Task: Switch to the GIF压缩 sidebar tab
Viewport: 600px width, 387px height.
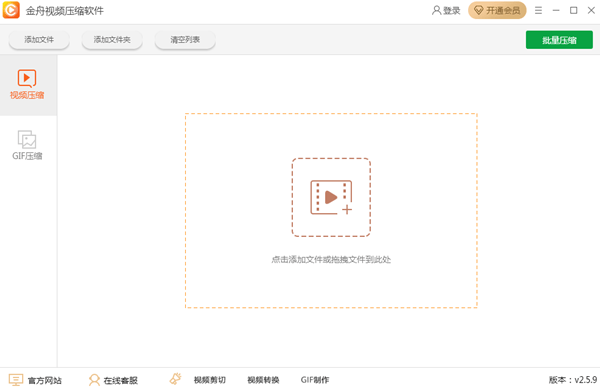Action: [x=27, y=145]
